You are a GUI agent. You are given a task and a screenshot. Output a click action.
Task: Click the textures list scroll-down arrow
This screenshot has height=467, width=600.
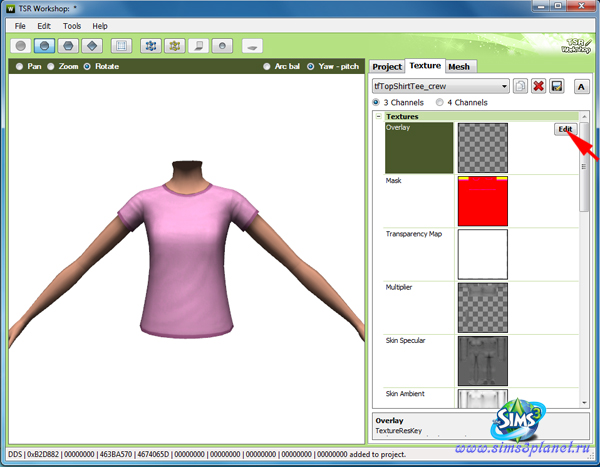tap(584, 403)
